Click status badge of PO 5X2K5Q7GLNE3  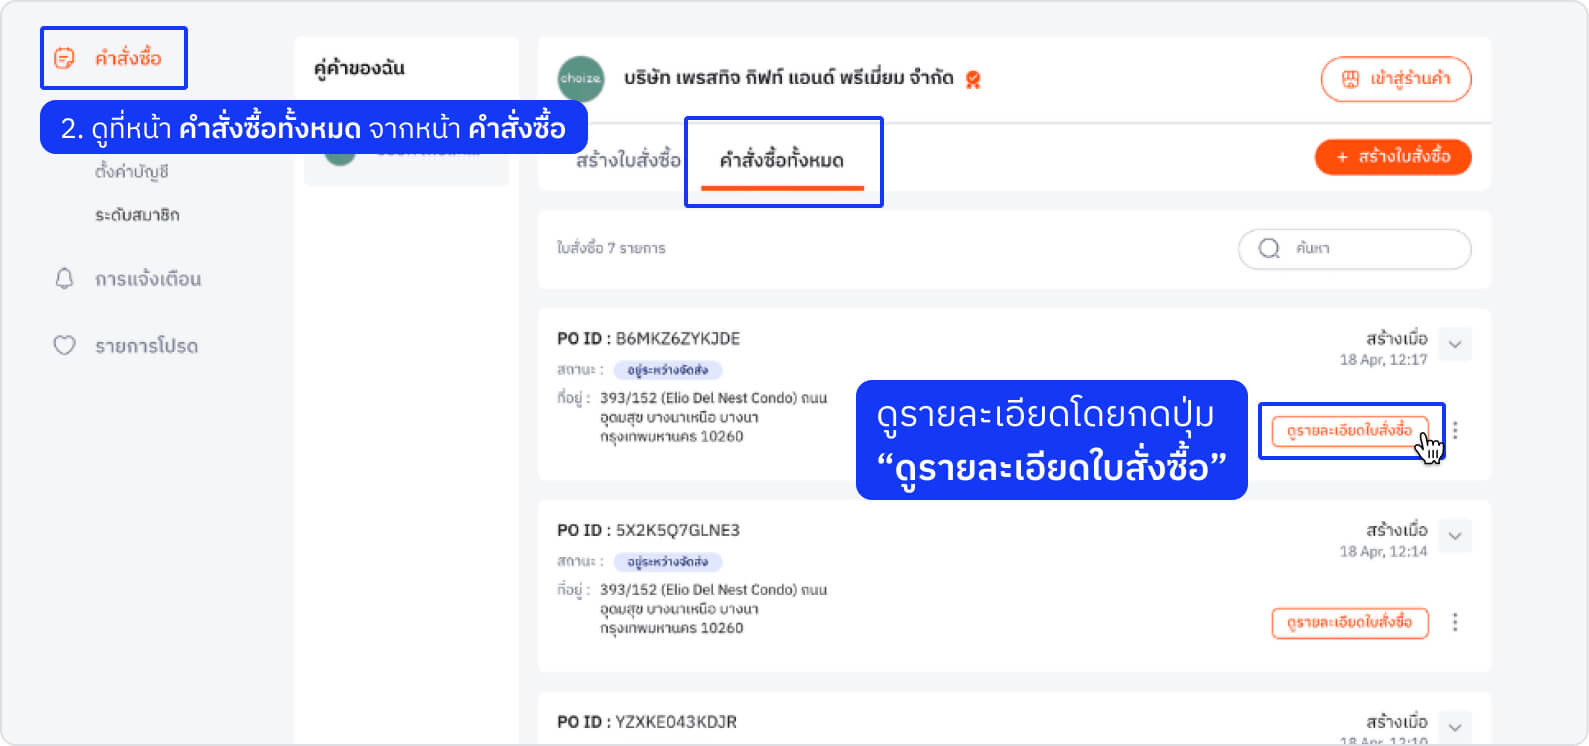pyautogui.click(x=668, y=562)
